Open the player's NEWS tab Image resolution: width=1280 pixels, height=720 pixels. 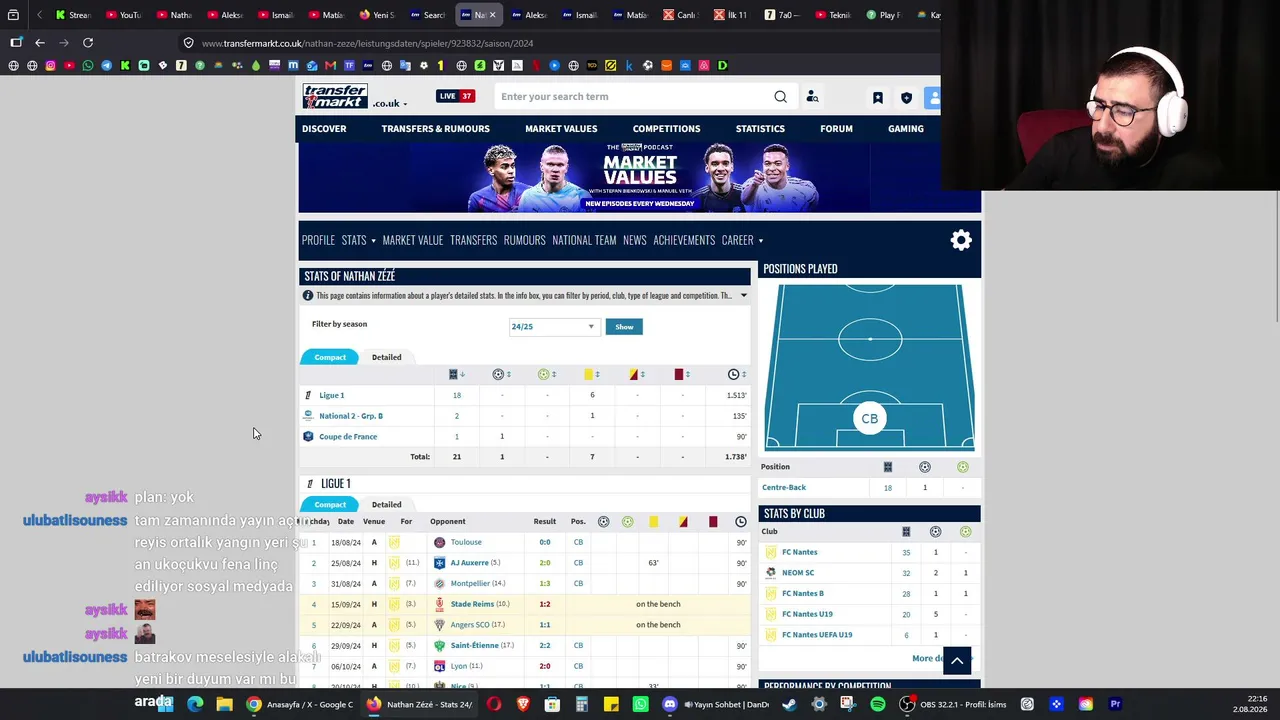click(x=634, y=240)
